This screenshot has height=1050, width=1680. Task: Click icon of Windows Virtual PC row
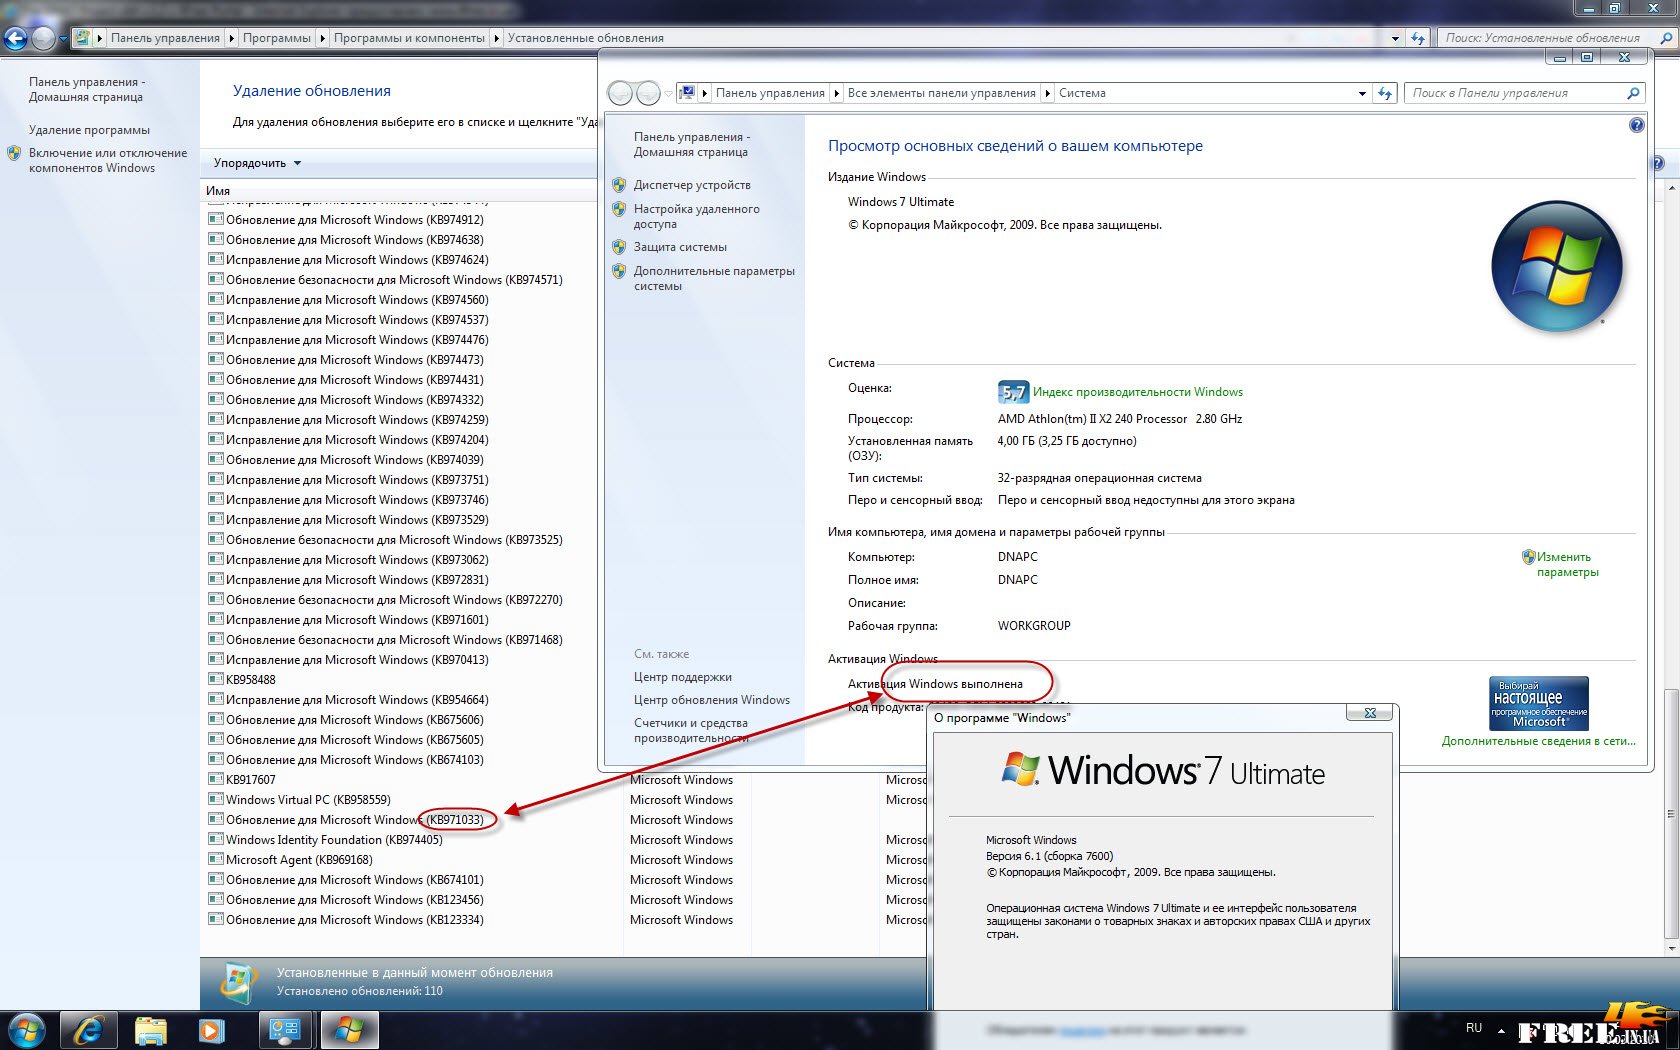coord(215,799)
